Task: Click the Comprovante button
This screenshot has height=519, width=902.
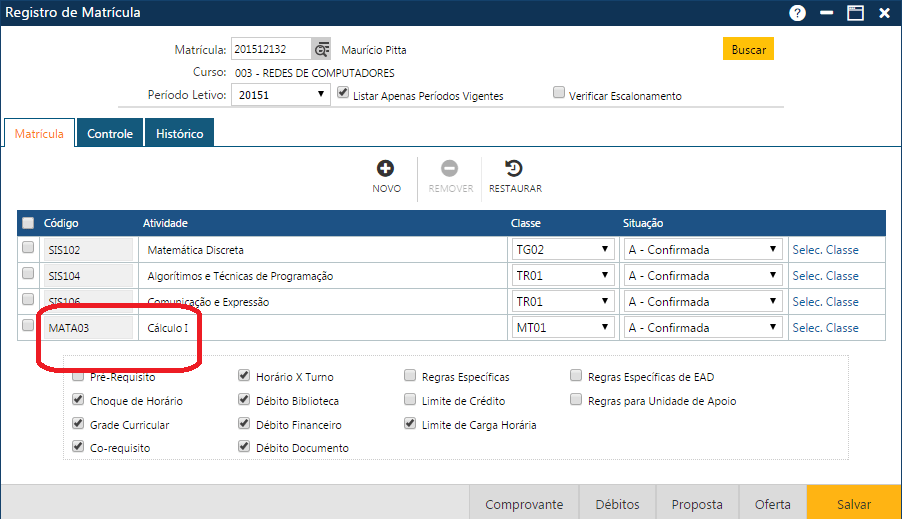Action: click(524, 503)
